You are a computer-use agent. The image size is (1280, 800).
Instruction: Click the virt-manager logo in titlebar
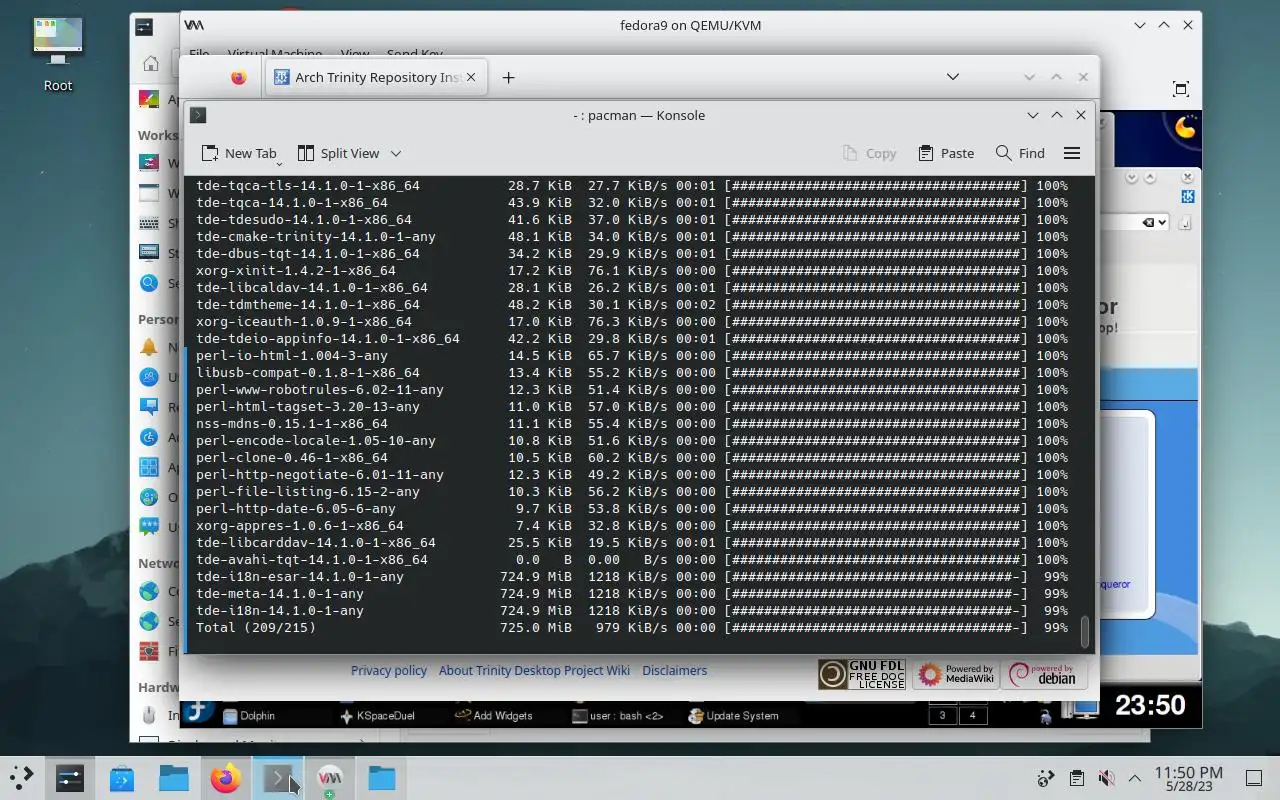pyautogui.click(x=194, y=25)
